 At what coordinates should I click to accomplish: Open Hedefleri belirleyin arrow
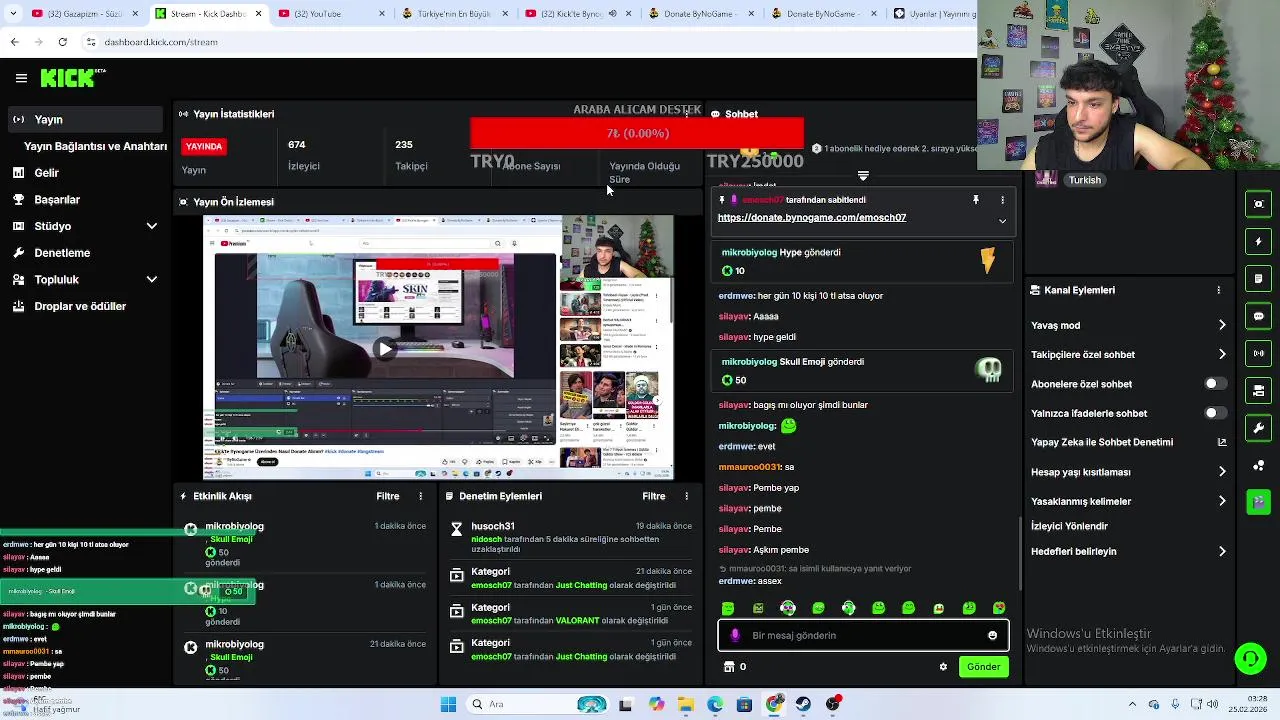[x=1222, y=551]
